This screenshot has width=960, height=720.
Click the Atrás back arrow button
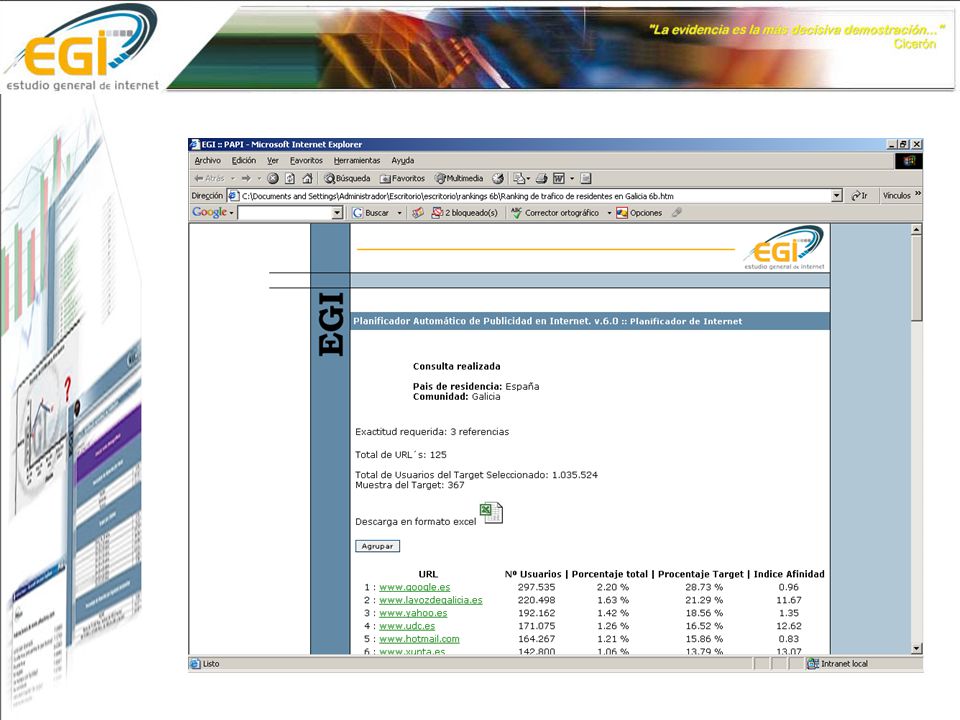[209, 178]
